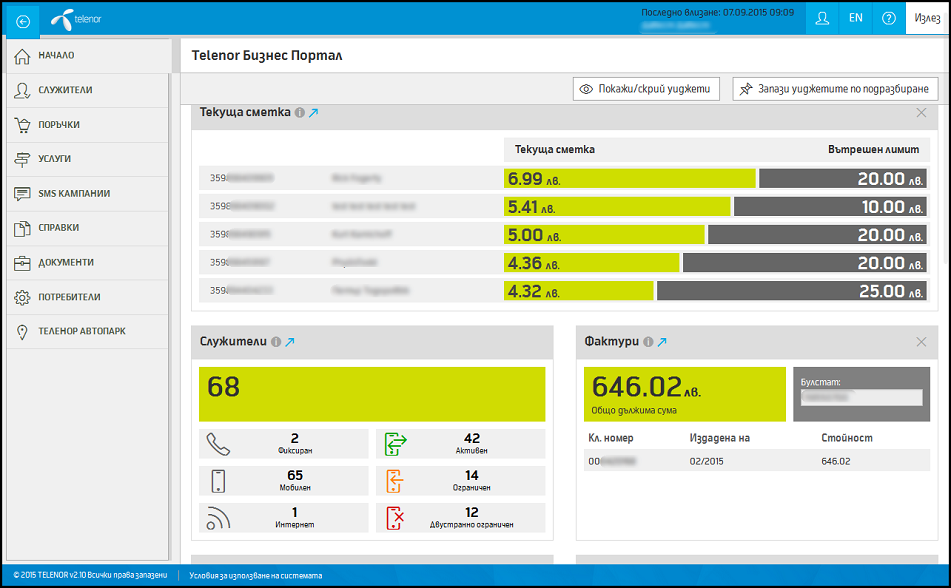Open user profile icon in header

coord(822,18)
